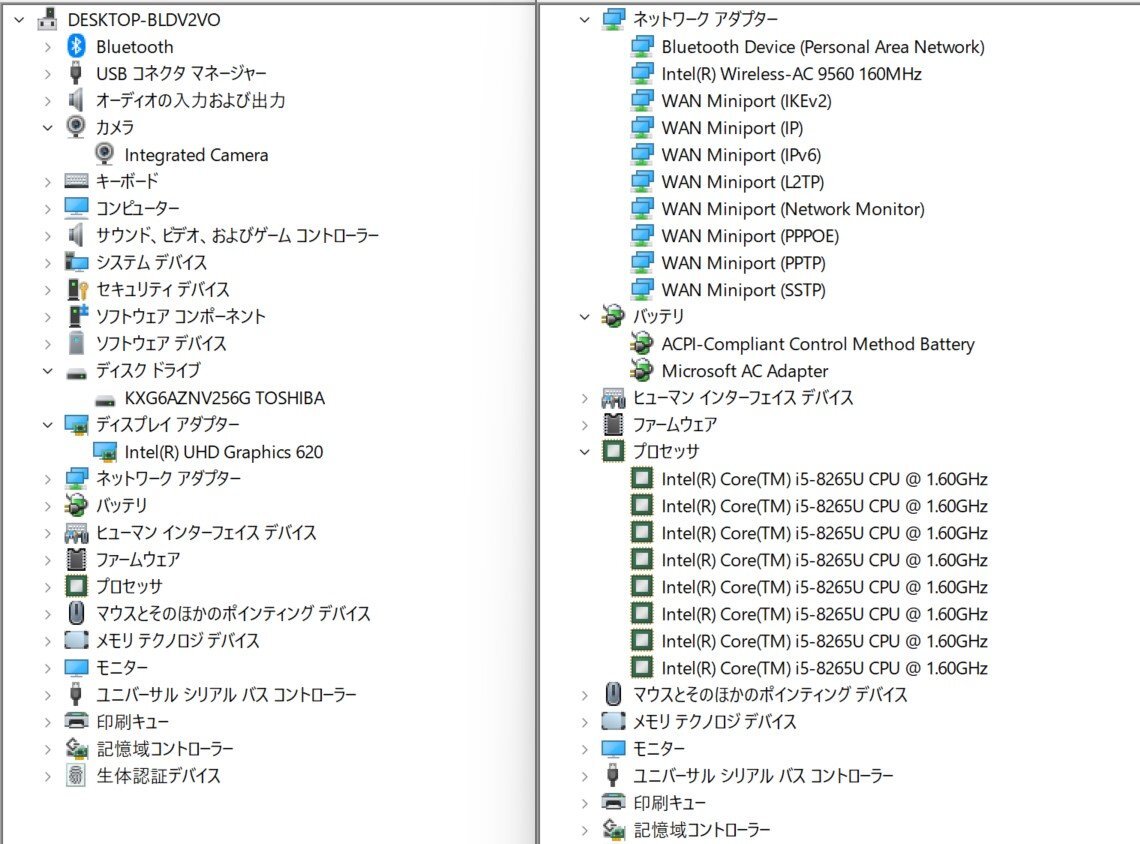
Task: Select the Integrated Camera device
Action: pyautogui.click(x=196, y=155)
